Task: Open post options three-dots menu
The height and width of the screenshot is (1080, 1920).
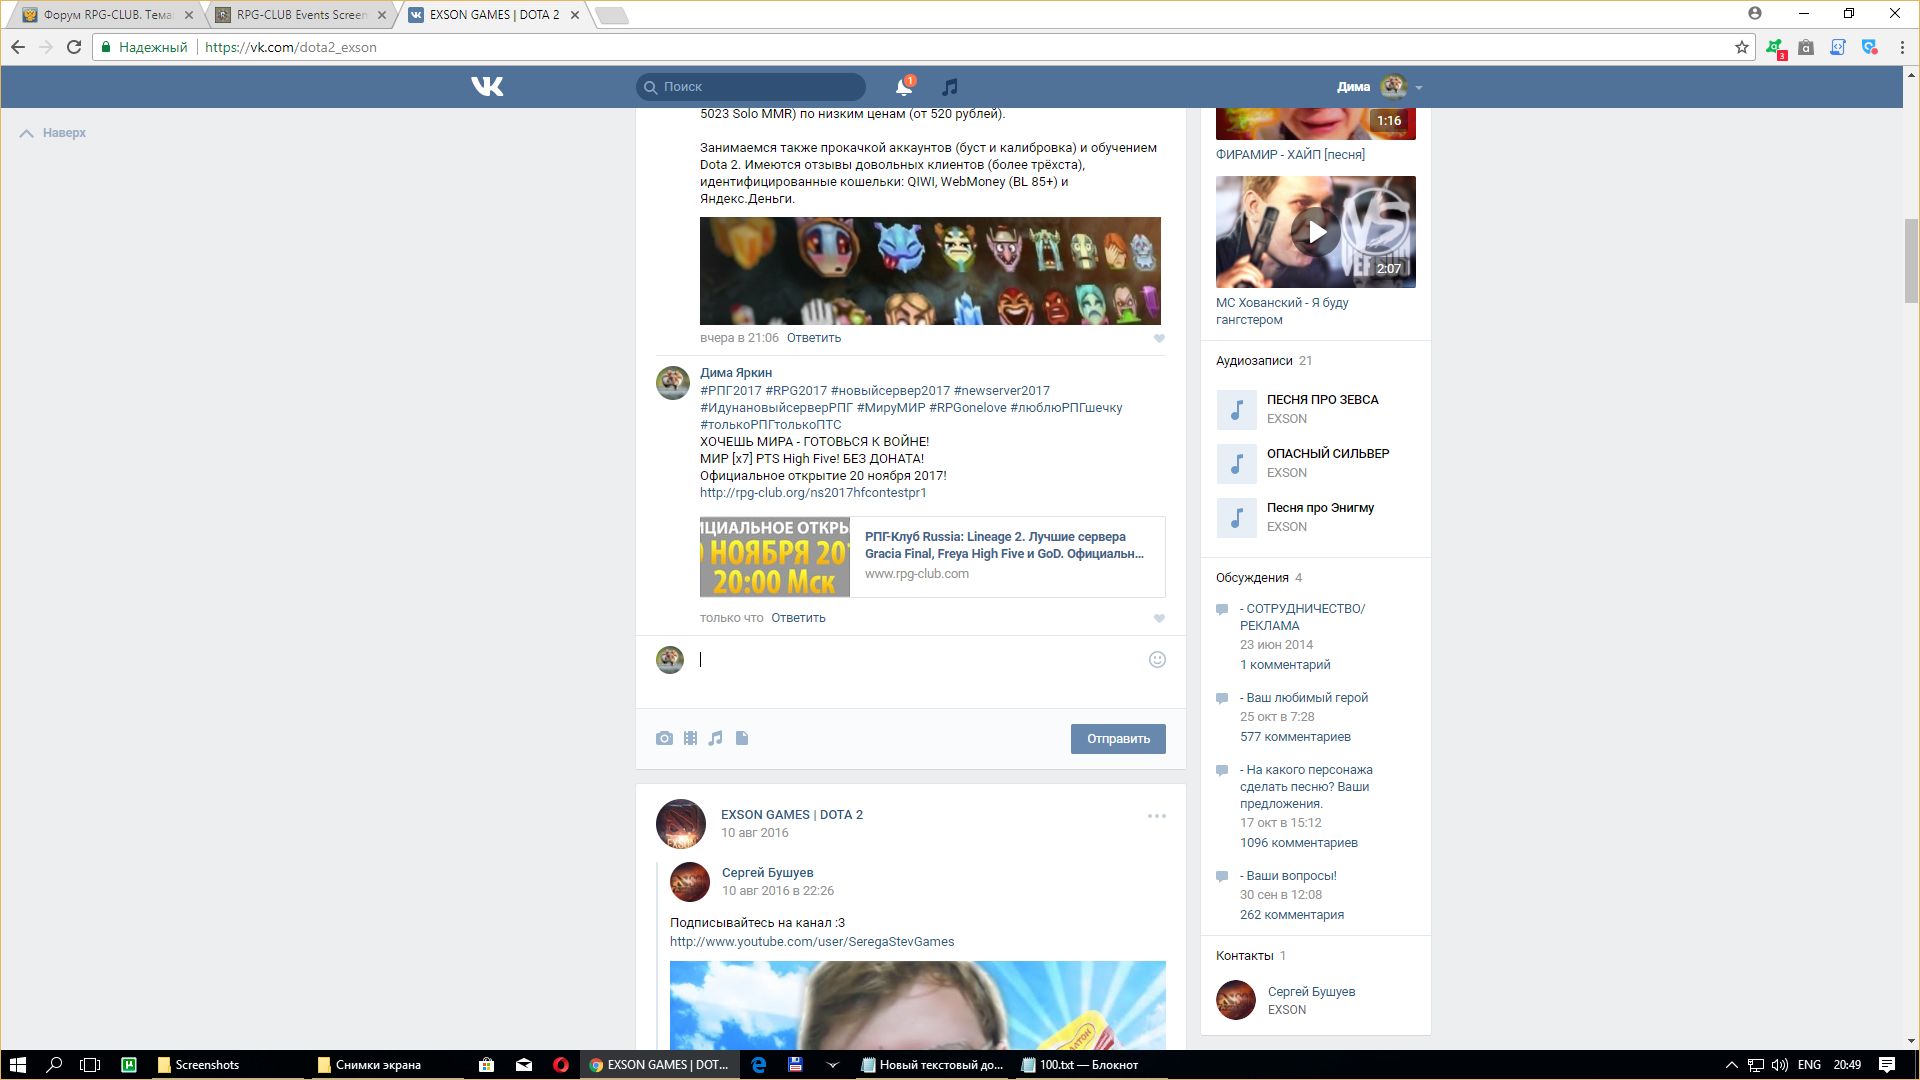Action: [x=1157, y=816]
